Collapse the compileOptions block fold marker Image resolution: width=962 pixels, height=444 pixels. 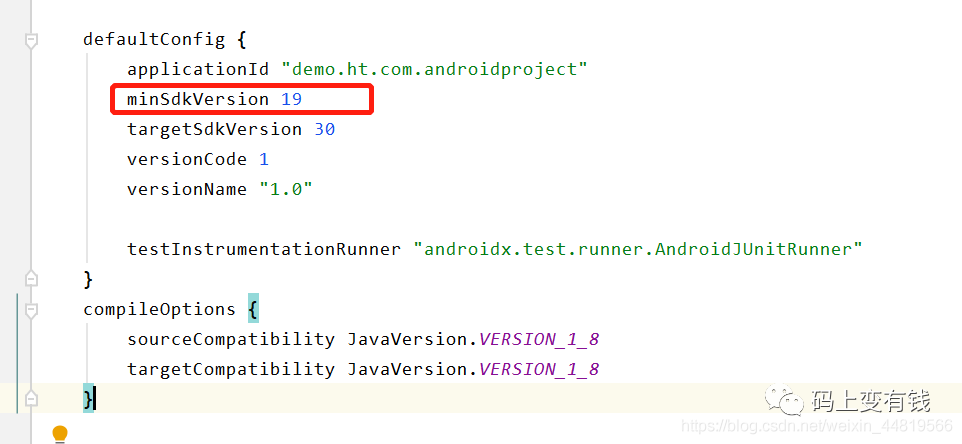point(31,310)
